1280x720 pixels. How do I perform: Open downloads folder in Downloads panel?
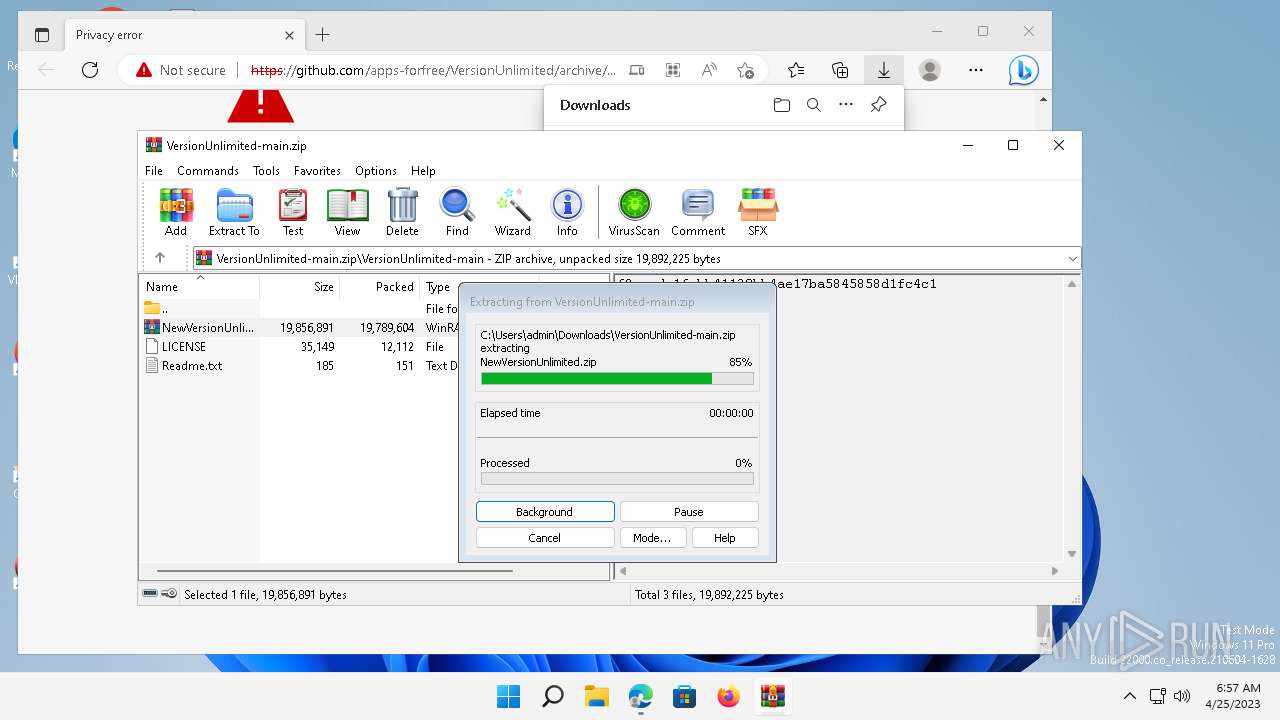coord(782,105)
